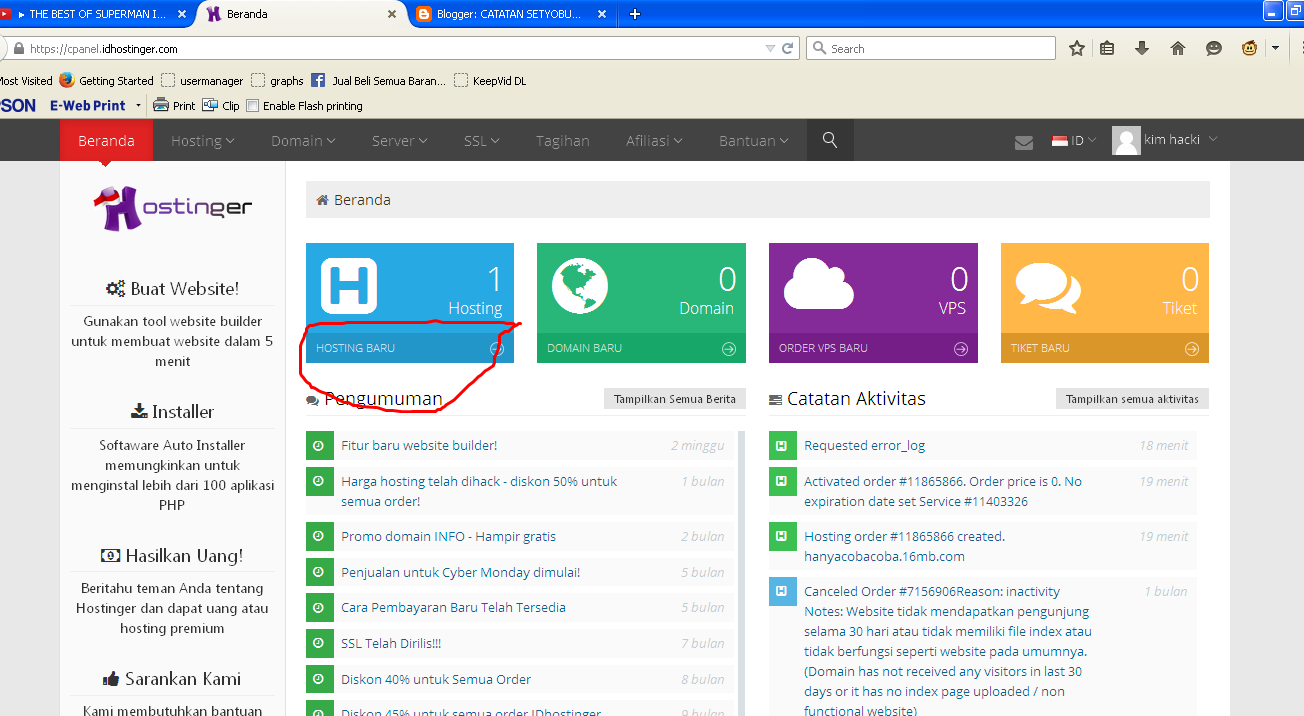Screen dimensions: 1304x716
Task: Click the Pengumuman list vertical scrollbar
Action: [x=741, y=575]
